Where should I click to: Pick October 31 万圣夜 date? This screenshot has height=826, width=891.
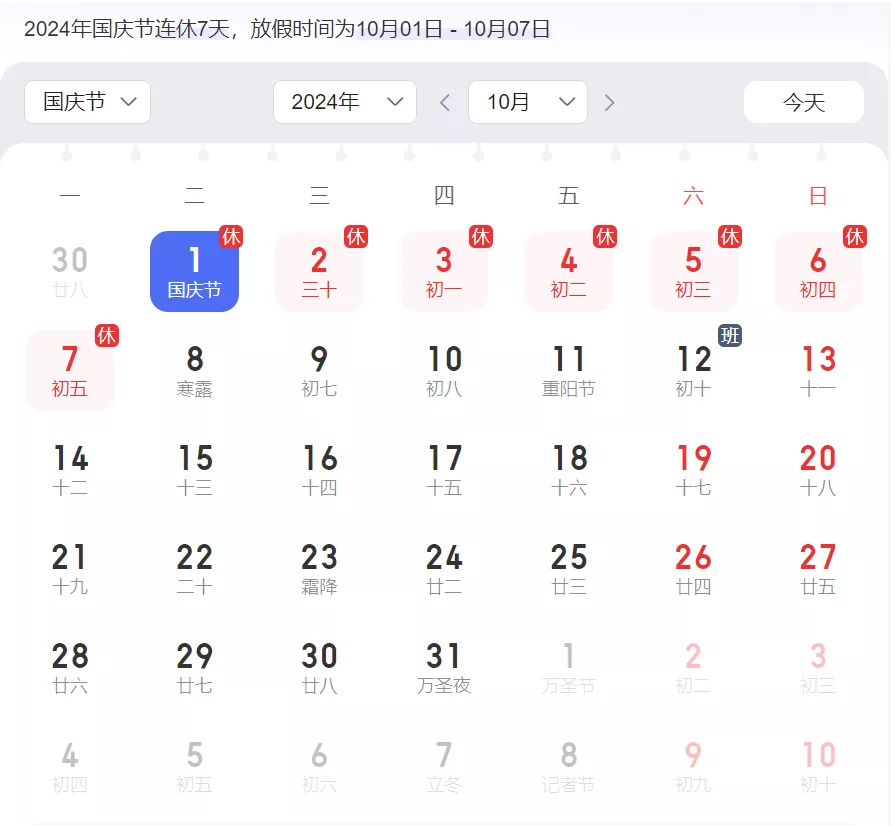pyautogui.click(x=444, y=668)
